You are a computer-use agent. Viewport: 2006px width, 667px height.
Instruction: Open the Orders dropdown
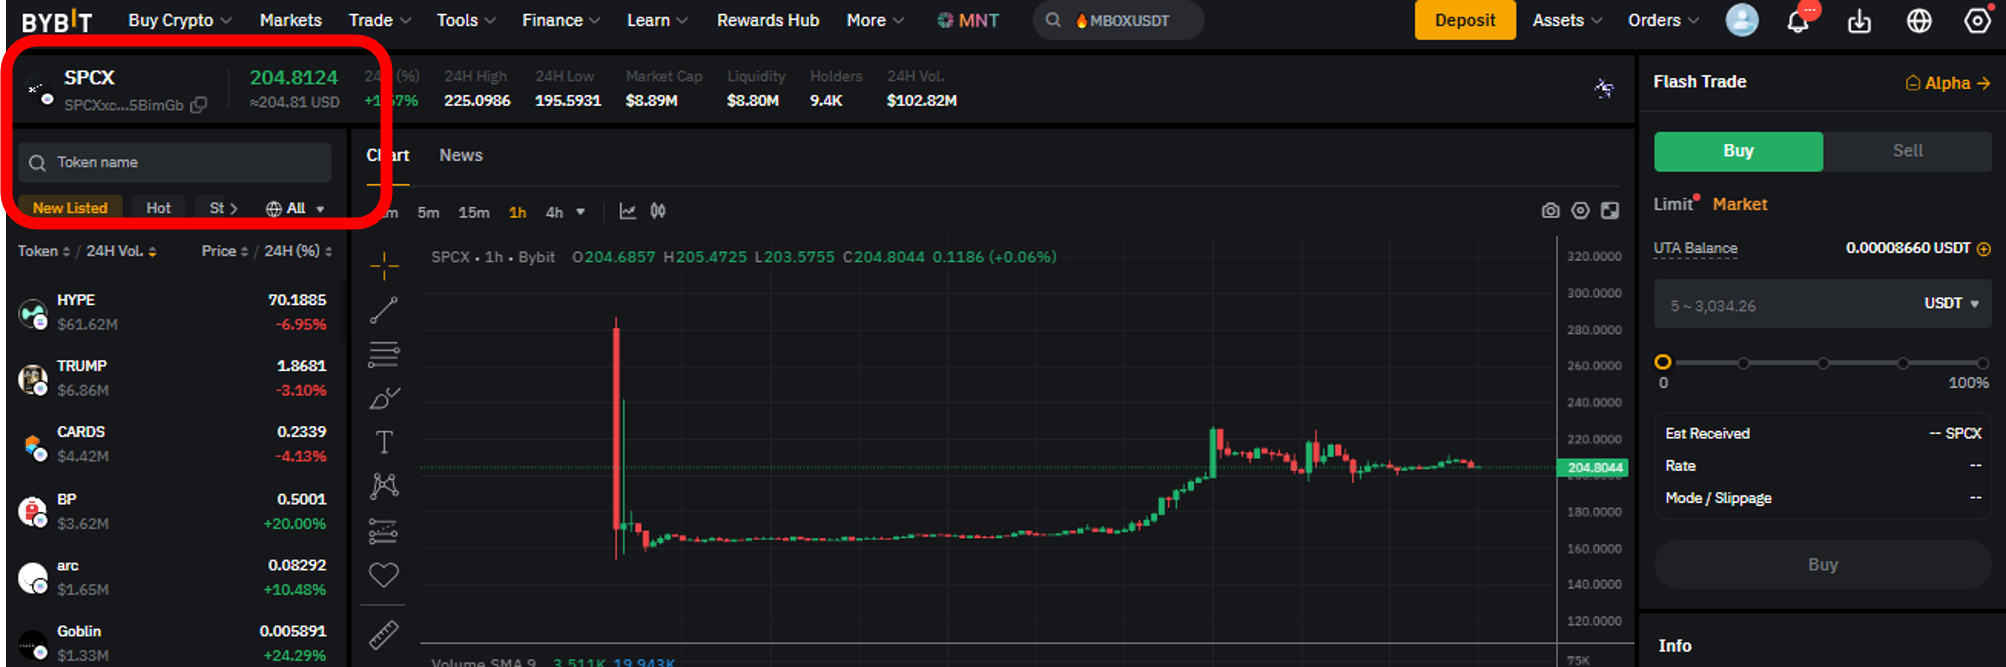pos(1663,20)
